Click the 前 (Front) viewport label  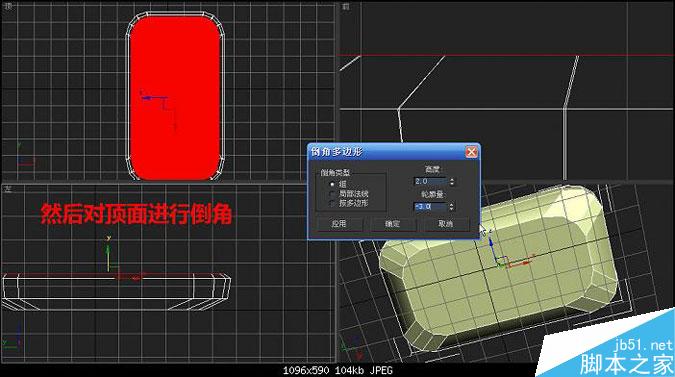point(346,6)
